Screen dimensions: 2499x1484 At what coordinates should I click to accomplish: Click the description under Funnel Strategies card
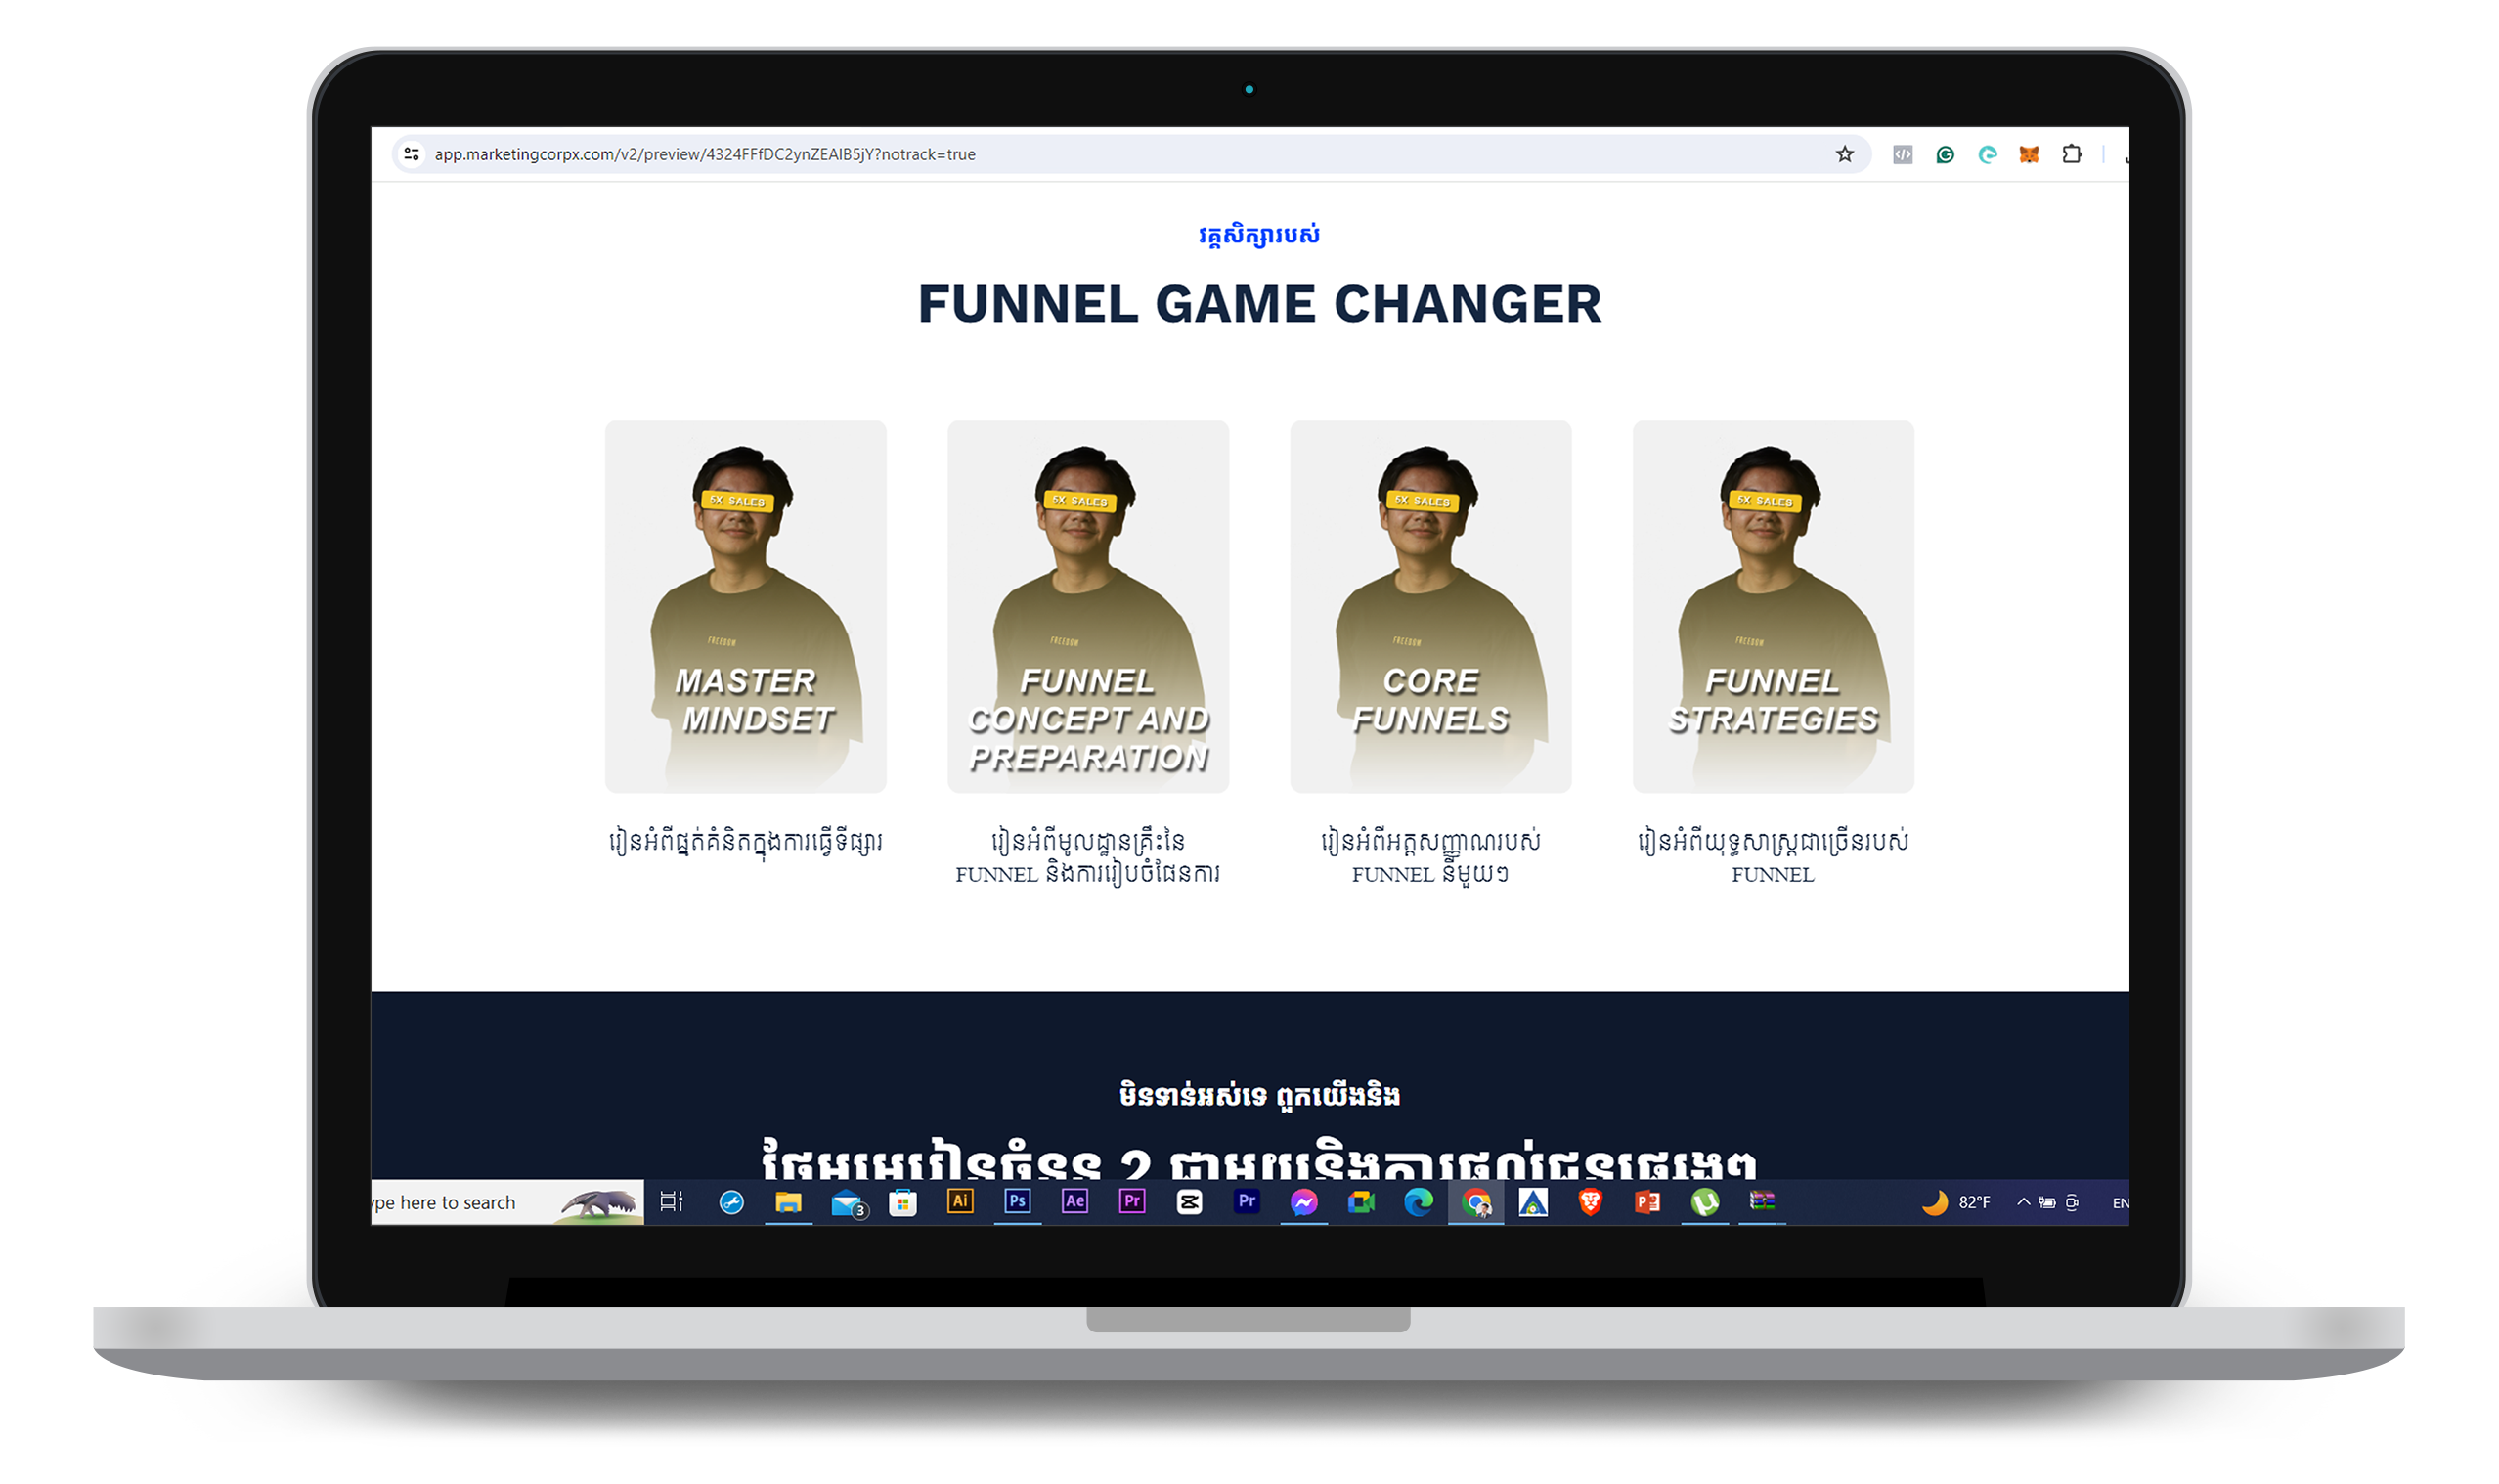(x=1773, y=857)
